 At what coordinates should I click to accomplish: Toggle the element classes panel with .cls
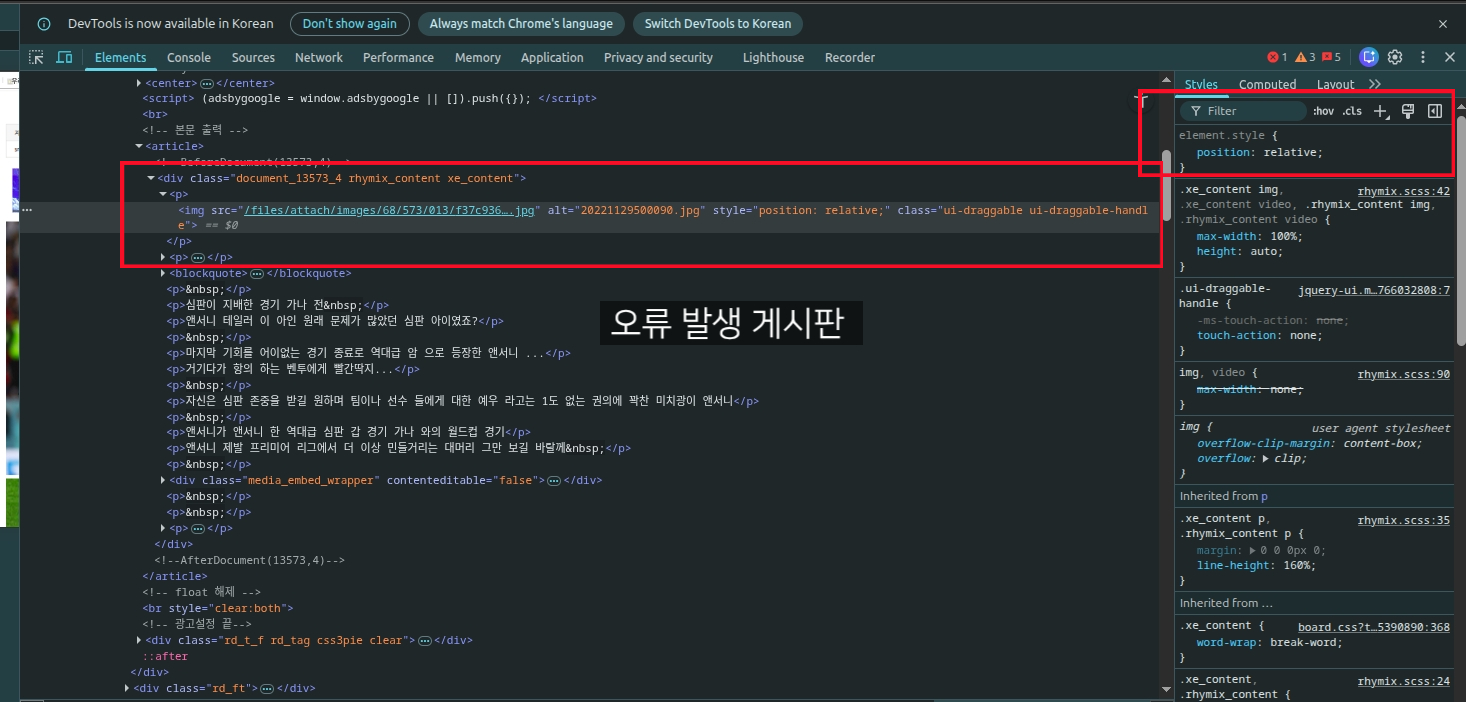pos(1351,111)
